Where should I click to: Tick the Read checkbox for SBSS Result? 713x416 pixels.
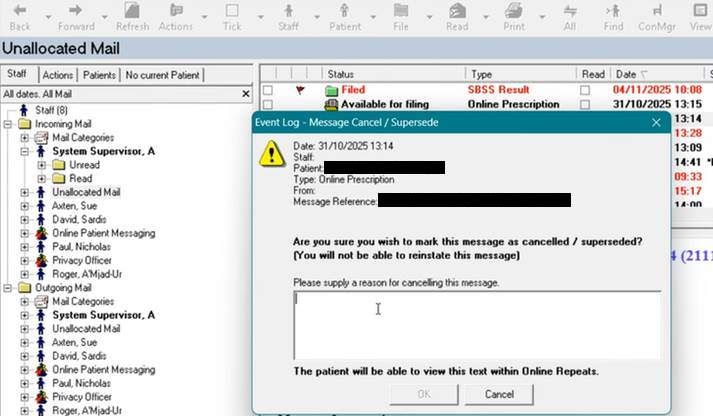click(586, 90)
